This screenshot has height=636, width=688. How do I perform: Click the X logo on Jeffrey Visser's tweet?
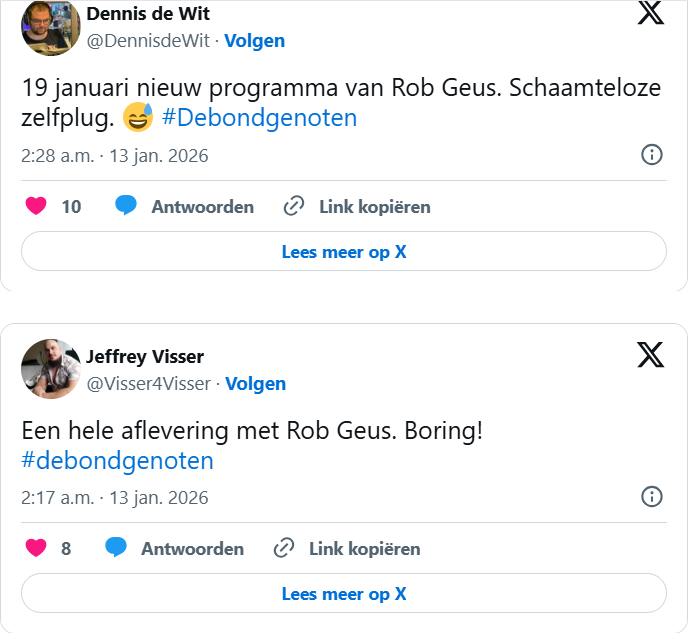(x=650, y=354)
